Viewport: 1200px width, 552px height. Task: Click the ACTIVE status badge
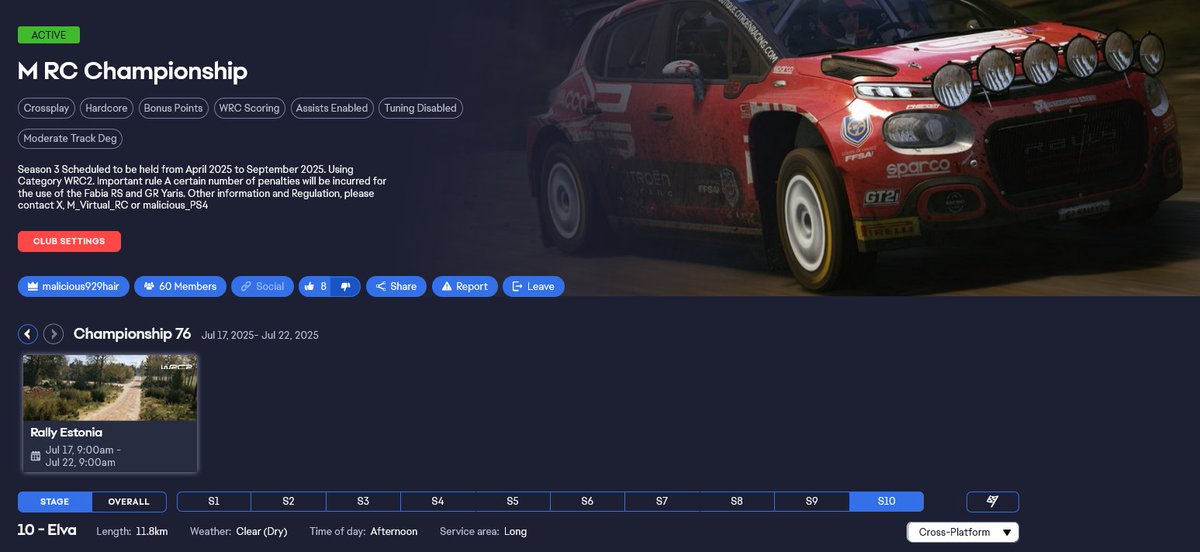coord(48,35)
